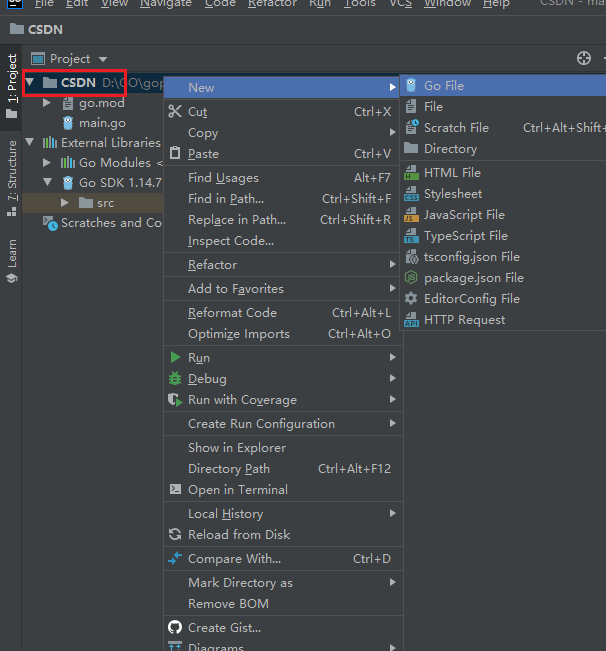Expand the go.mod tree node
Image resolution: width=606 pixels, height=651 pixels.
tap(47, 103)
